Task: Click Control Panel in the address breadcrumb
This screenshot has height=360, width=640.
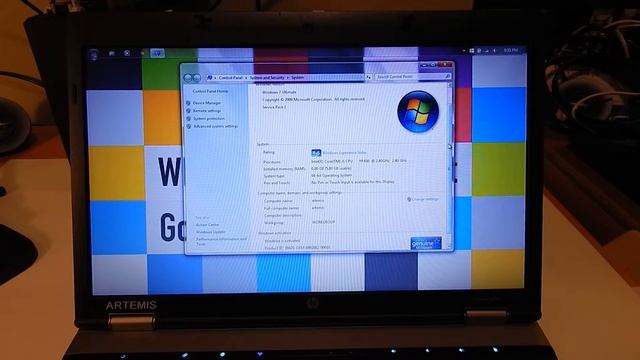Action: [231, 78]
